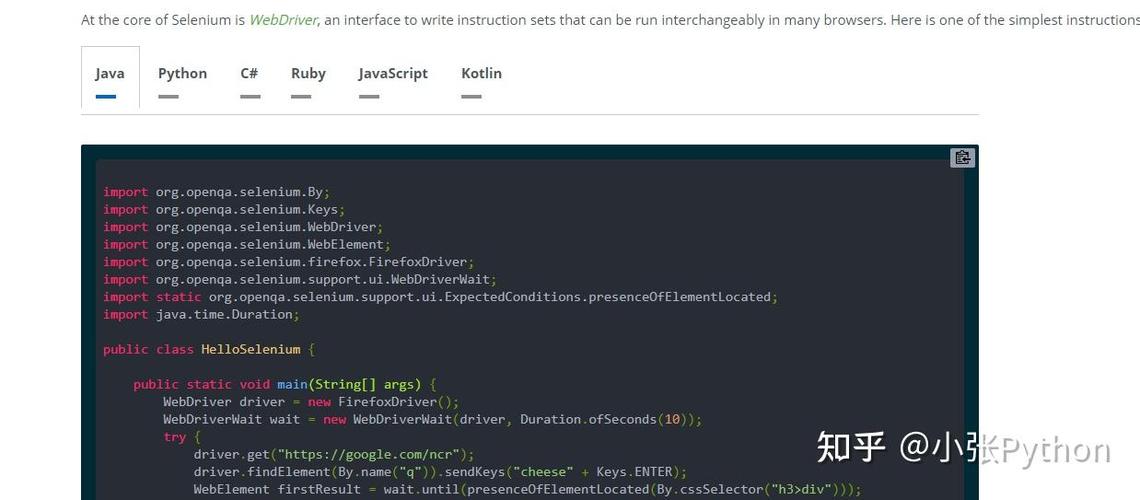Click the import WebDriverWait line
The height and width of the screenshot is (500, 1140).
(299, 280)
